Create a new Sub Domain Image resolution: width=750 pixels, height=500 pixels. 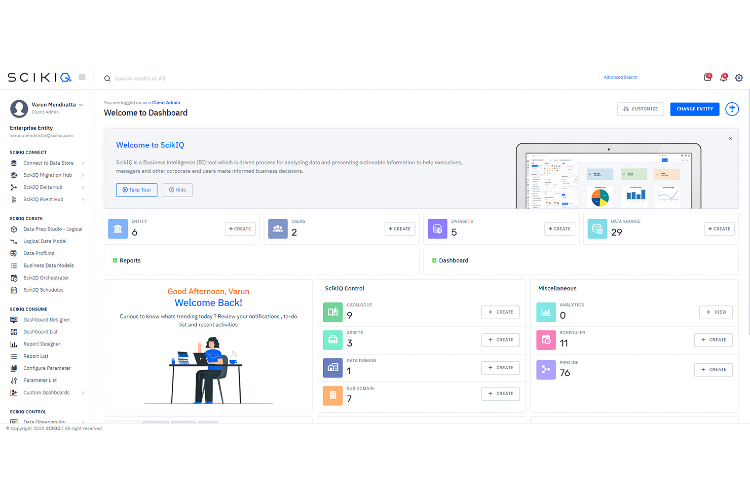(x=500, y=393)
